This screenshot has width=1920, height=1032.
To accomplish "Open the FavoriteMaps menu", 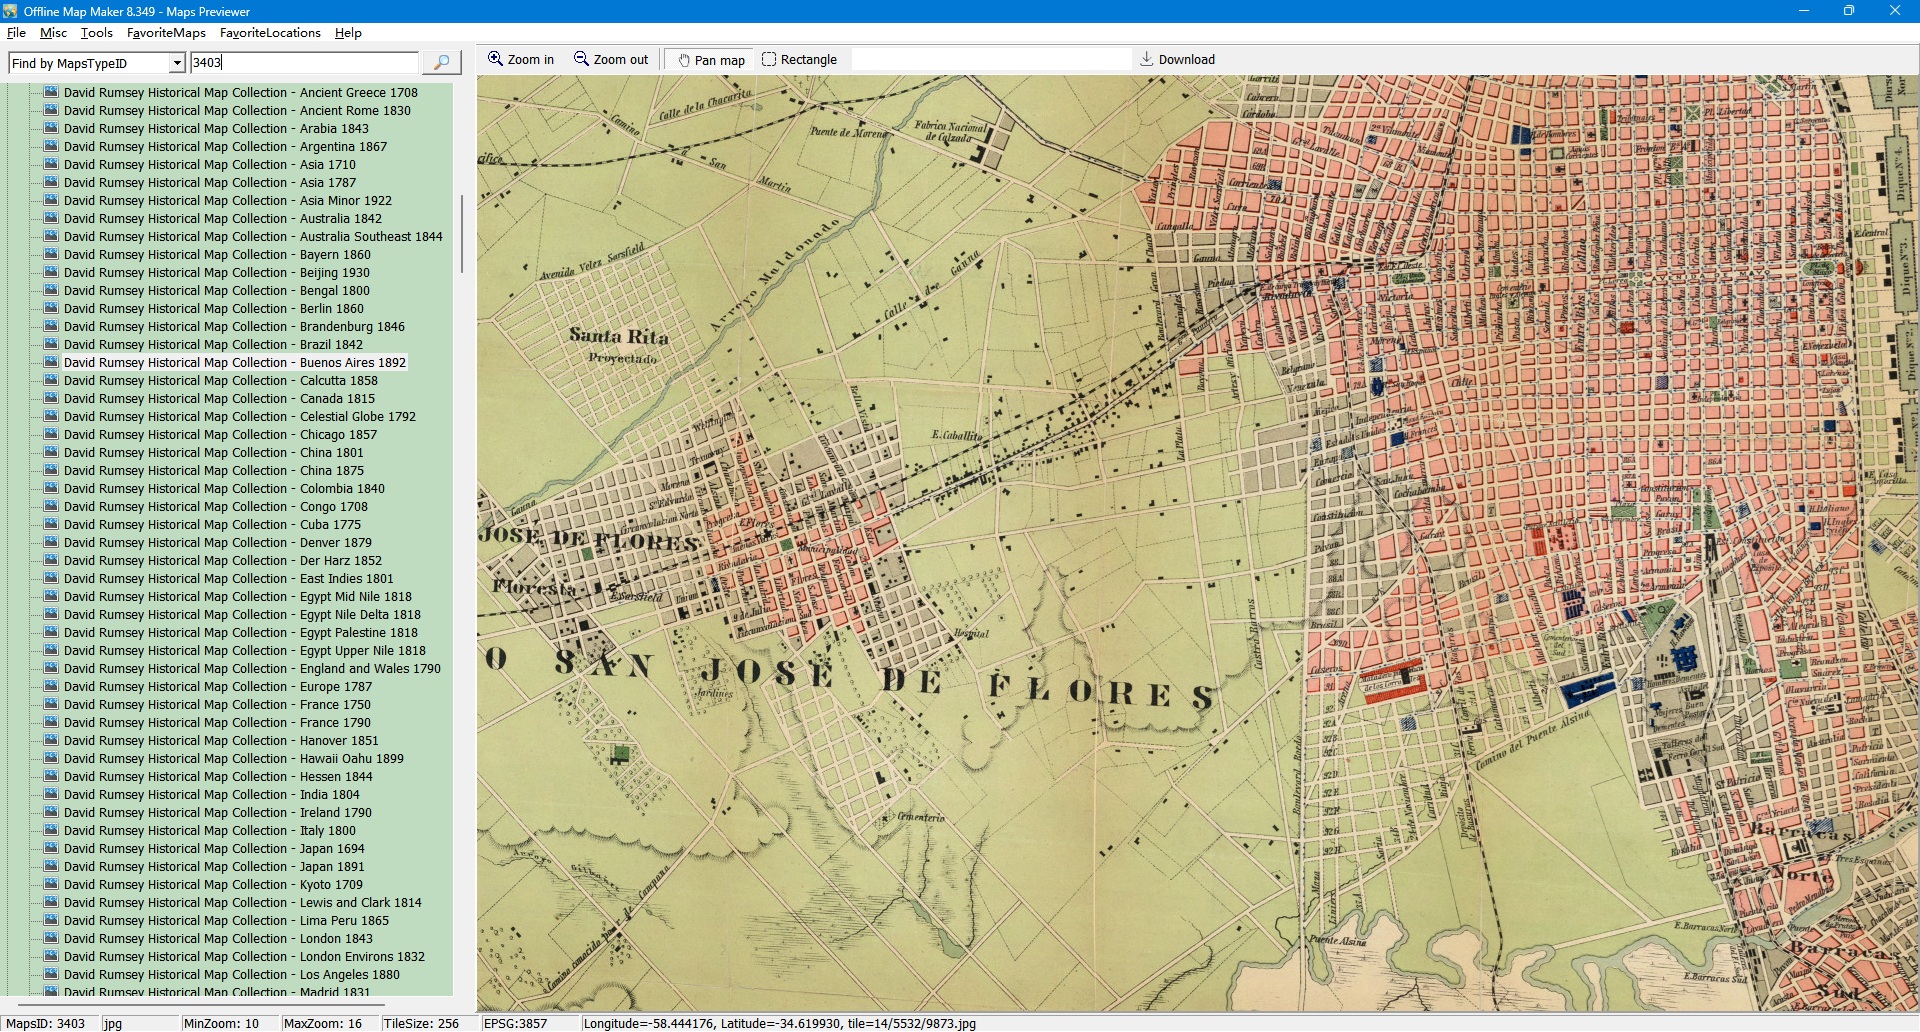I will click(166, 33).
